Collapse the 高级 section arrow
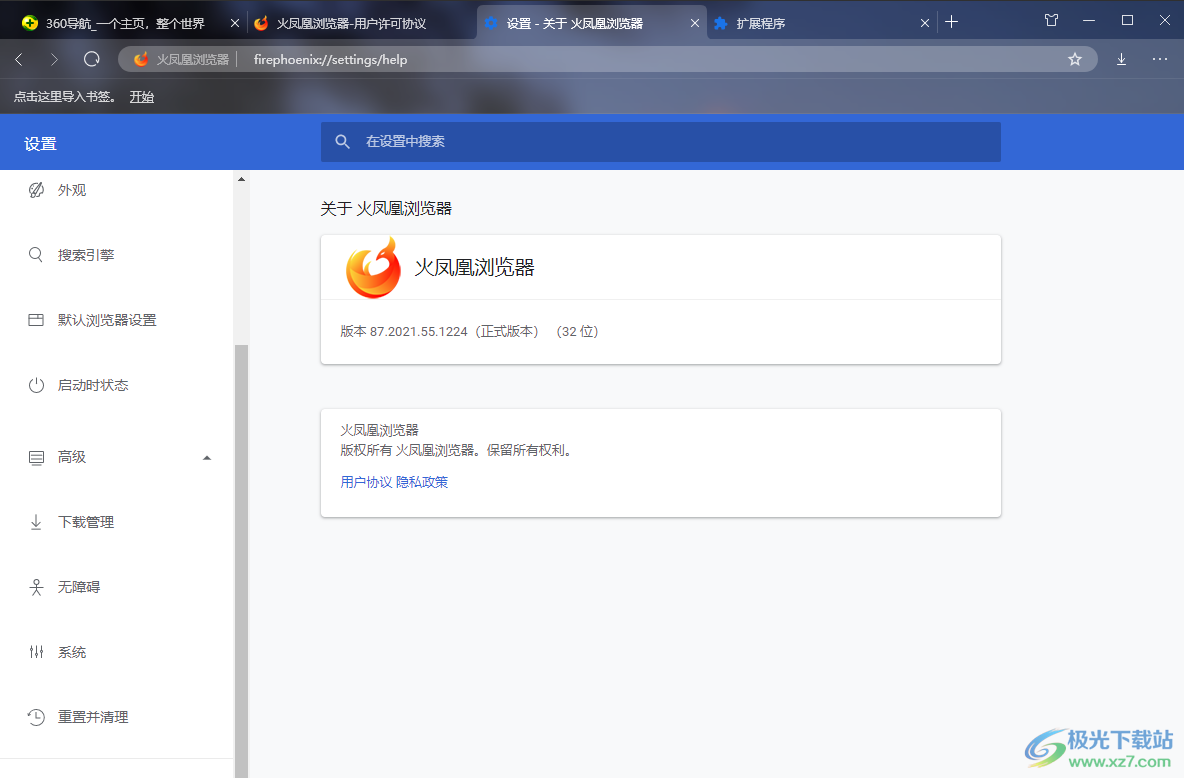 [x=207, y=458]
